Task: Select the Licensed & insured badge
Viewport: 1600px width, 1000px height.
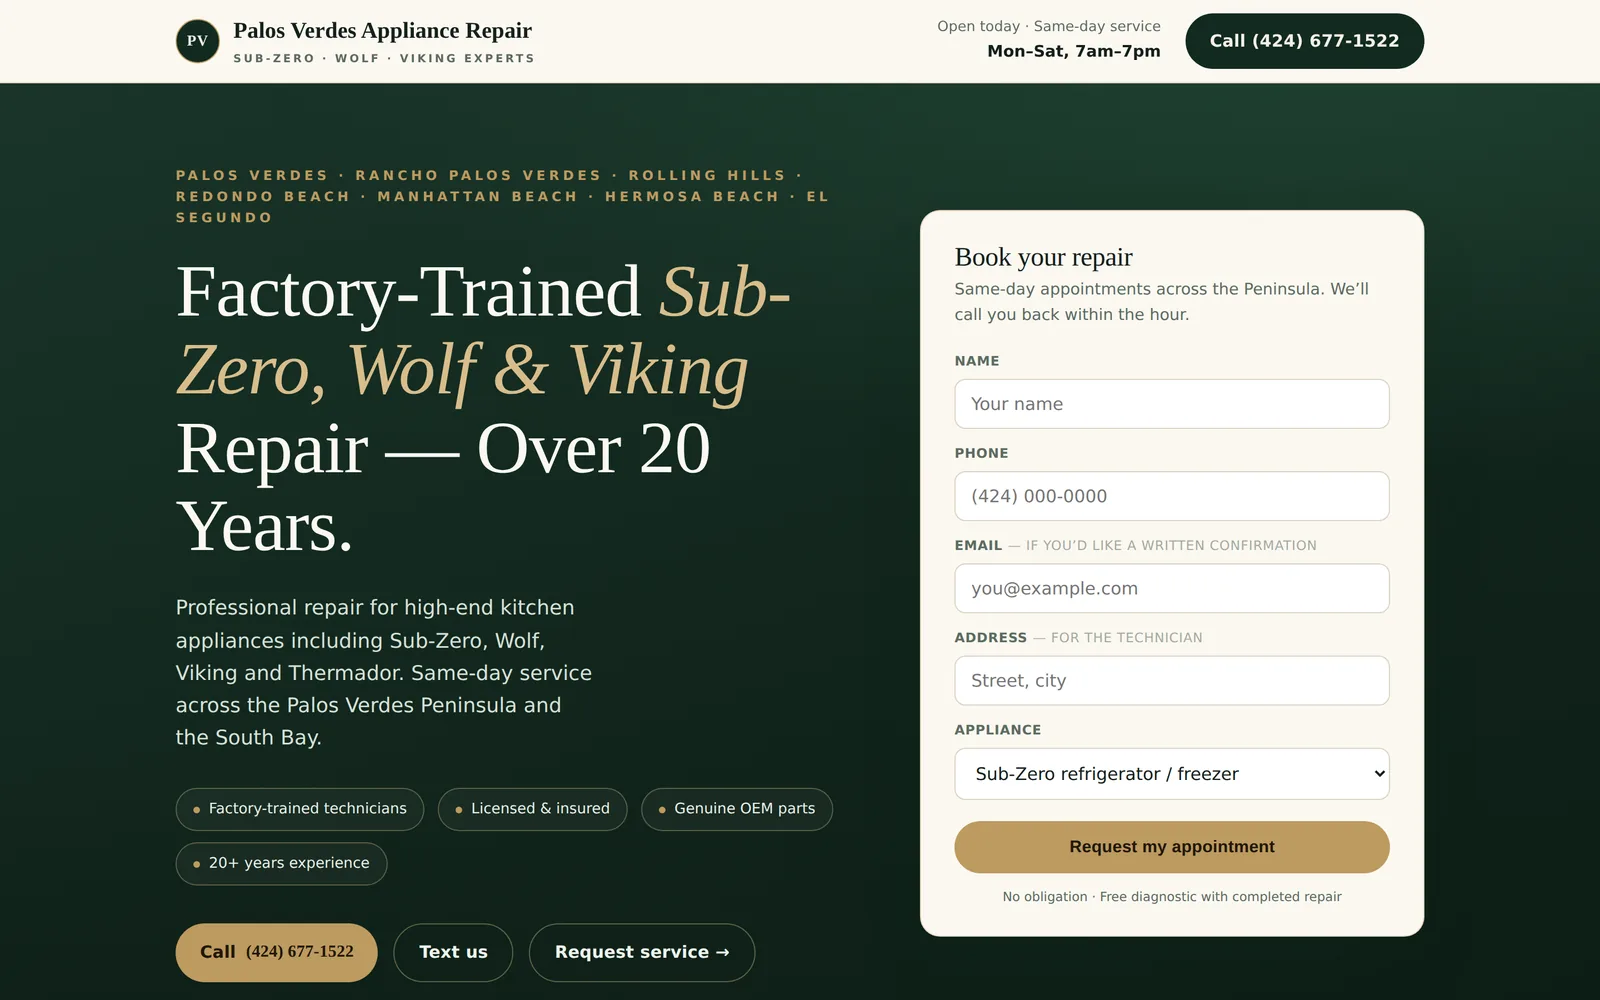Action: pos(532,809)
